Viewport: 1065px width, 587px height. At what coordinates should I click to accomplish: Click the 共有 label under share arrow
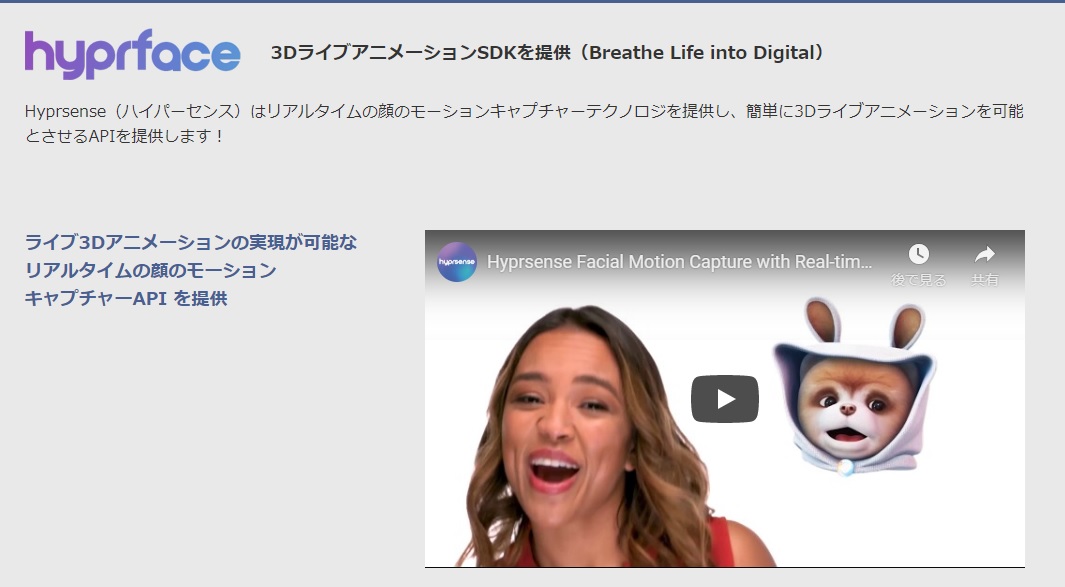984,280
